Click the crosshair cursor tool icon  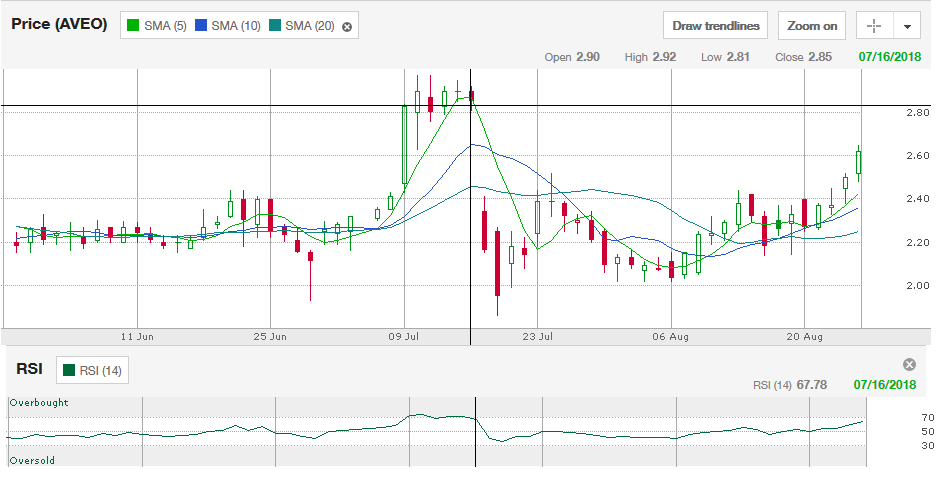[x=874, y=26]
